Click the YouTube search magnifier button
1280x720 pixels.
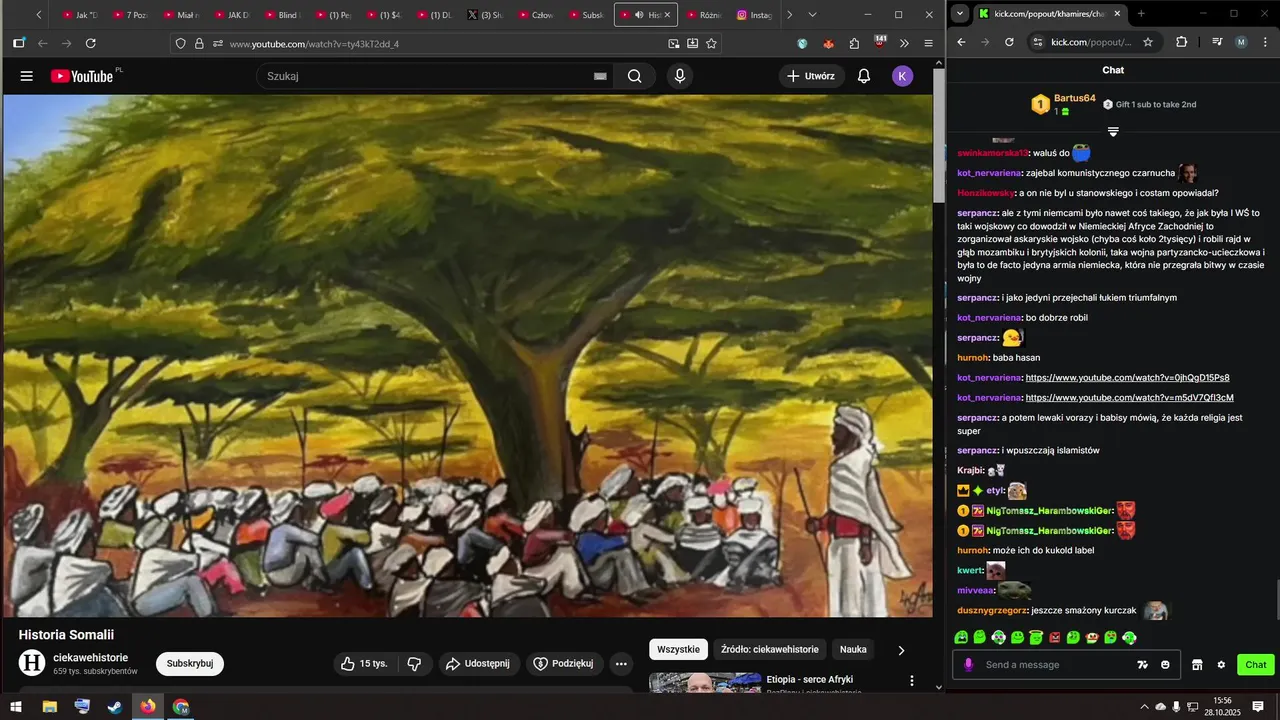coord(635,76)
